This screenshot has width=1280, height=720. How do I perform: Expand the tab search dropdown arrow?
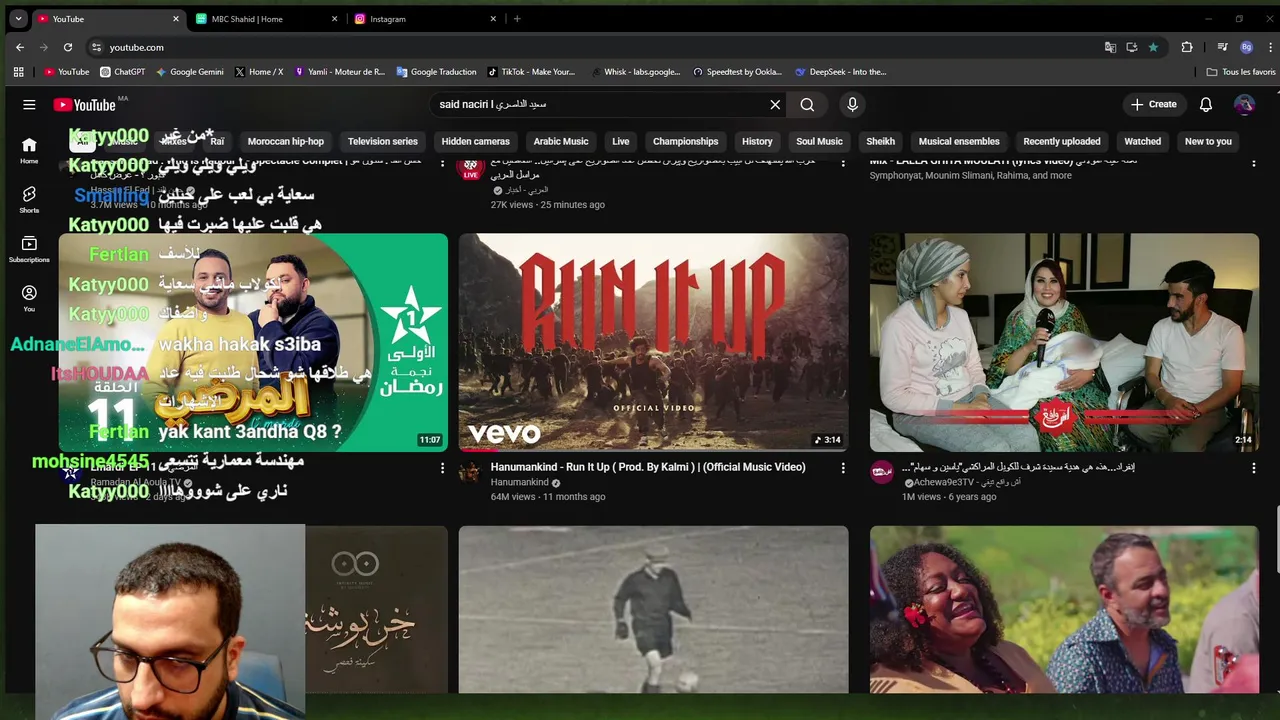click(x=18, y=19)
